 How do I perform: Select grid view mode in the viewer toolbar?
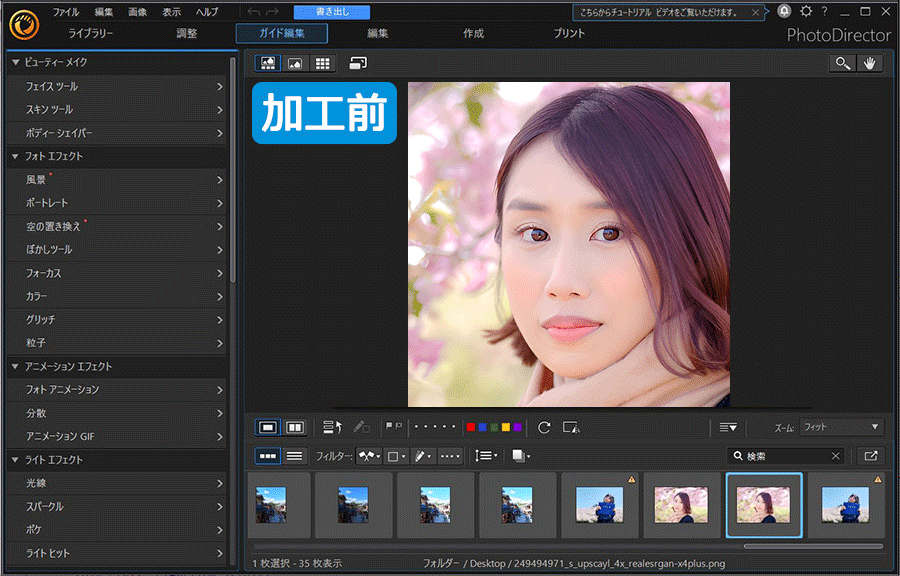click(320, 63)
